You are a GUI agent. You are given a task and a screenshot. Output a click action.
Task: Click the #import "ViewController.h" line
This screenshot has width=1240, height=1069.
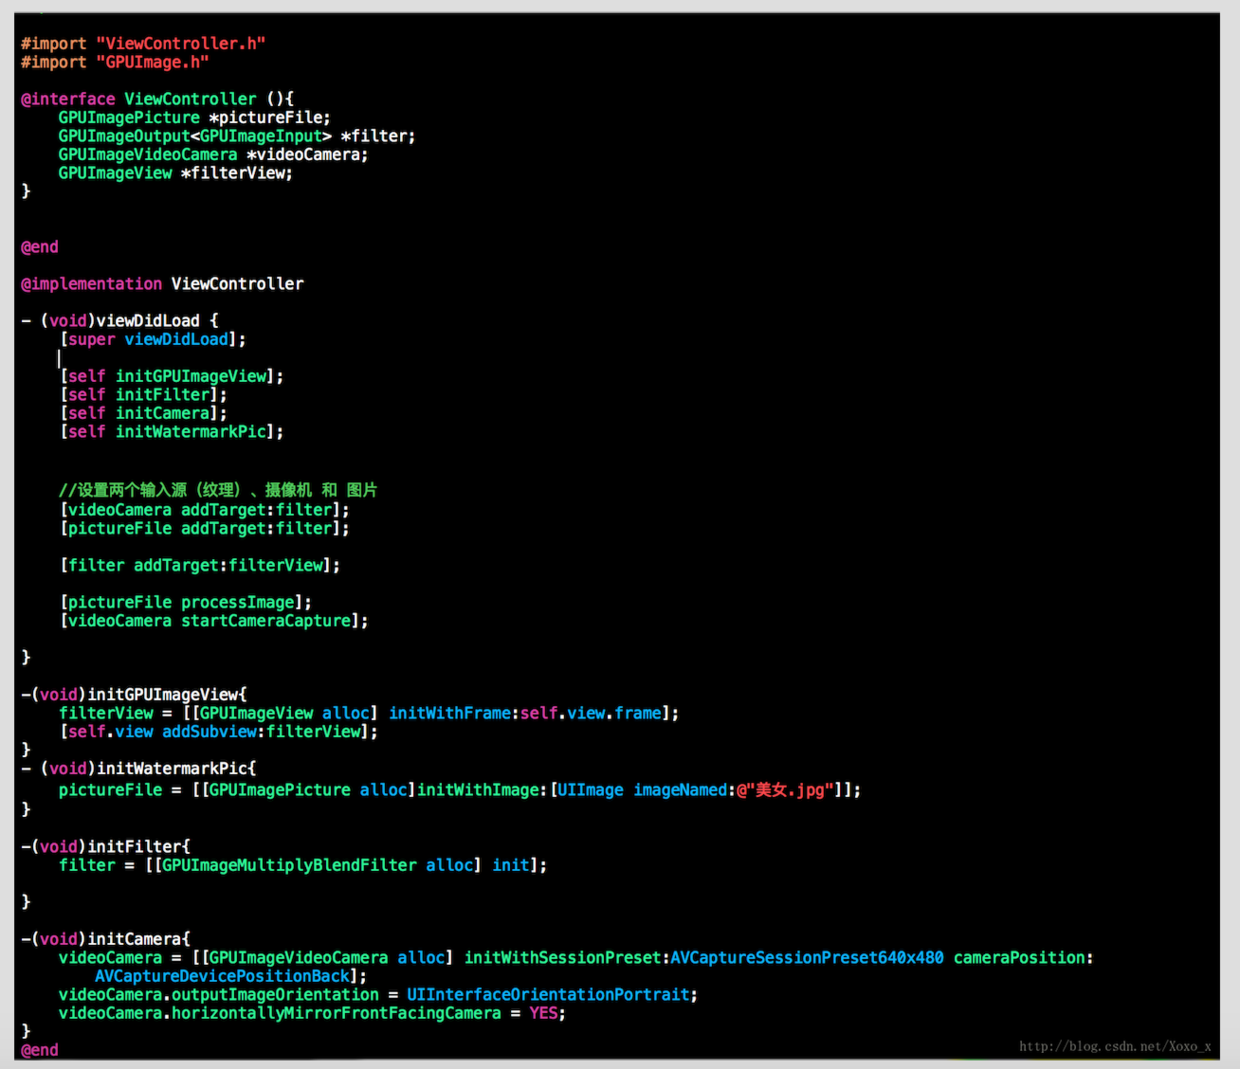pyautogui.click(x=143, y=44)
